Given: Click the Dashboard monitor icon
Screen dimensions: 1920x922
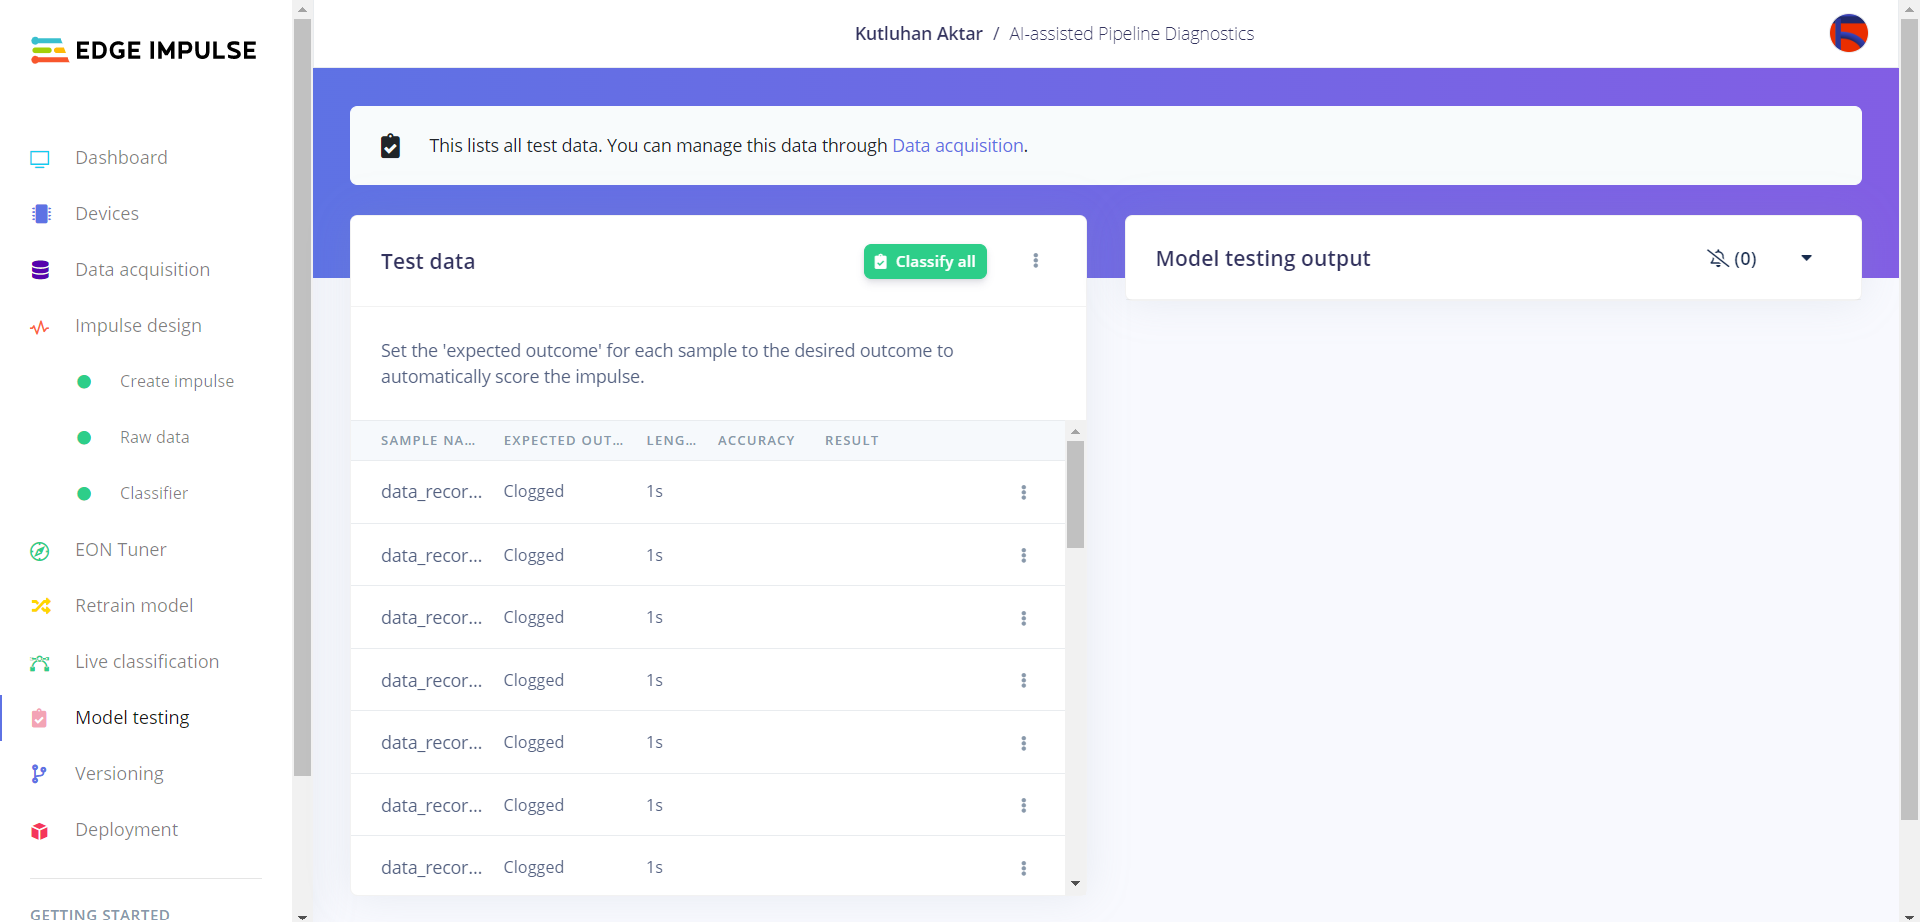Looking at the screenshot, I should (x=40, y=159).
